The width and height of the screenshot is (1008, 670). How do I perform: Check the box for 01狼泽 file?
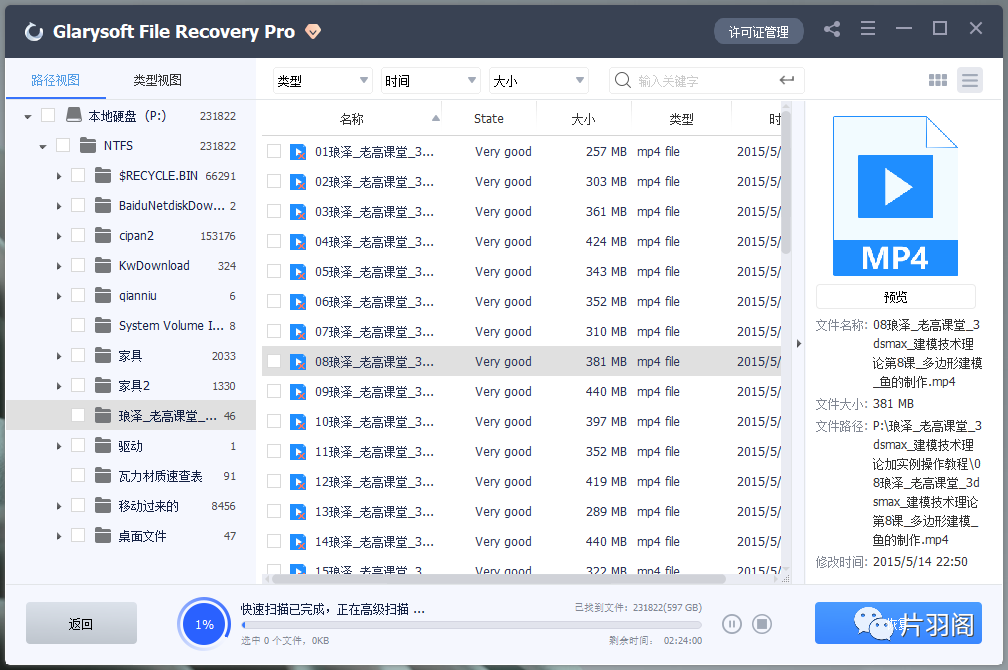[x=274, y=151]
